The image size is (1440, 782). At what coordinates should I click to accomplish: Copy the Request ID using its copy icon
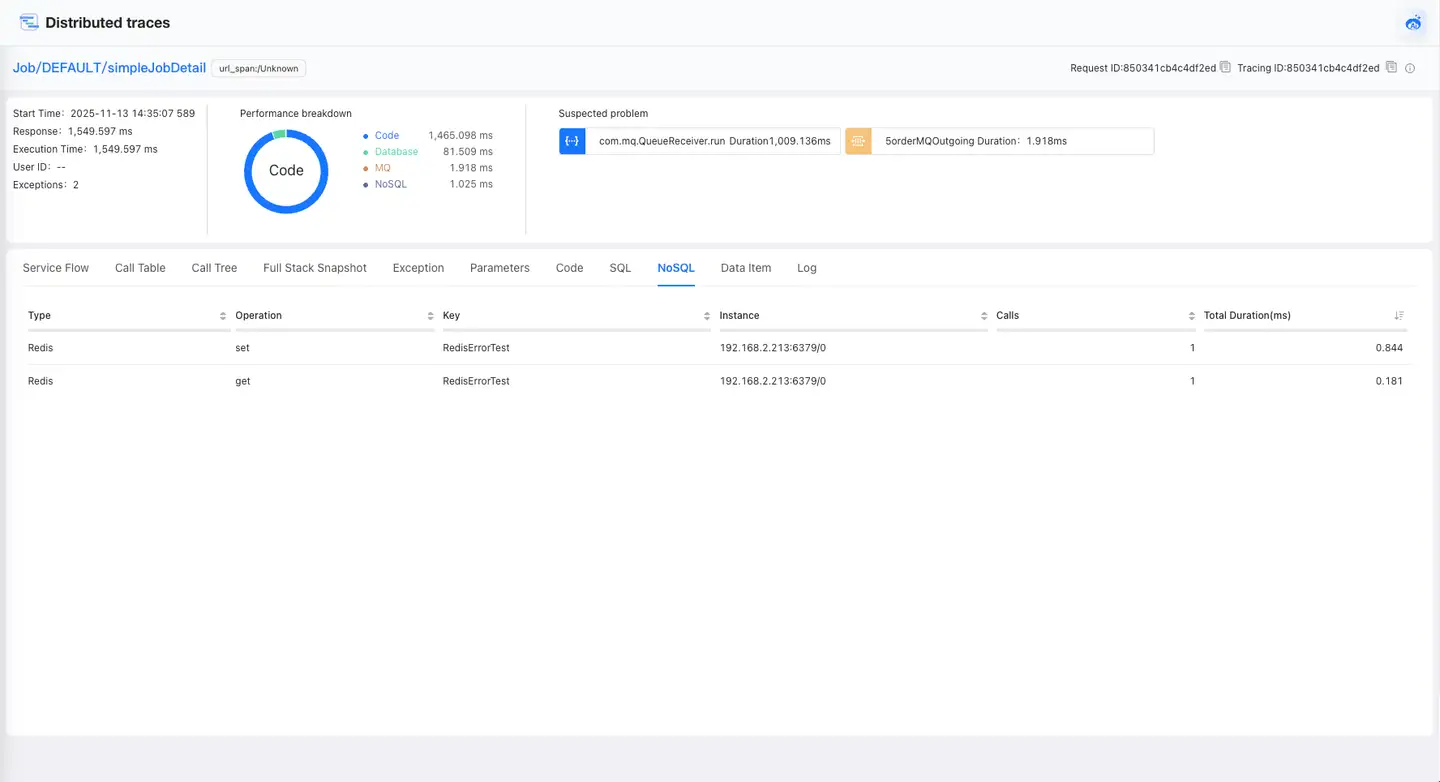[1225, 66]
